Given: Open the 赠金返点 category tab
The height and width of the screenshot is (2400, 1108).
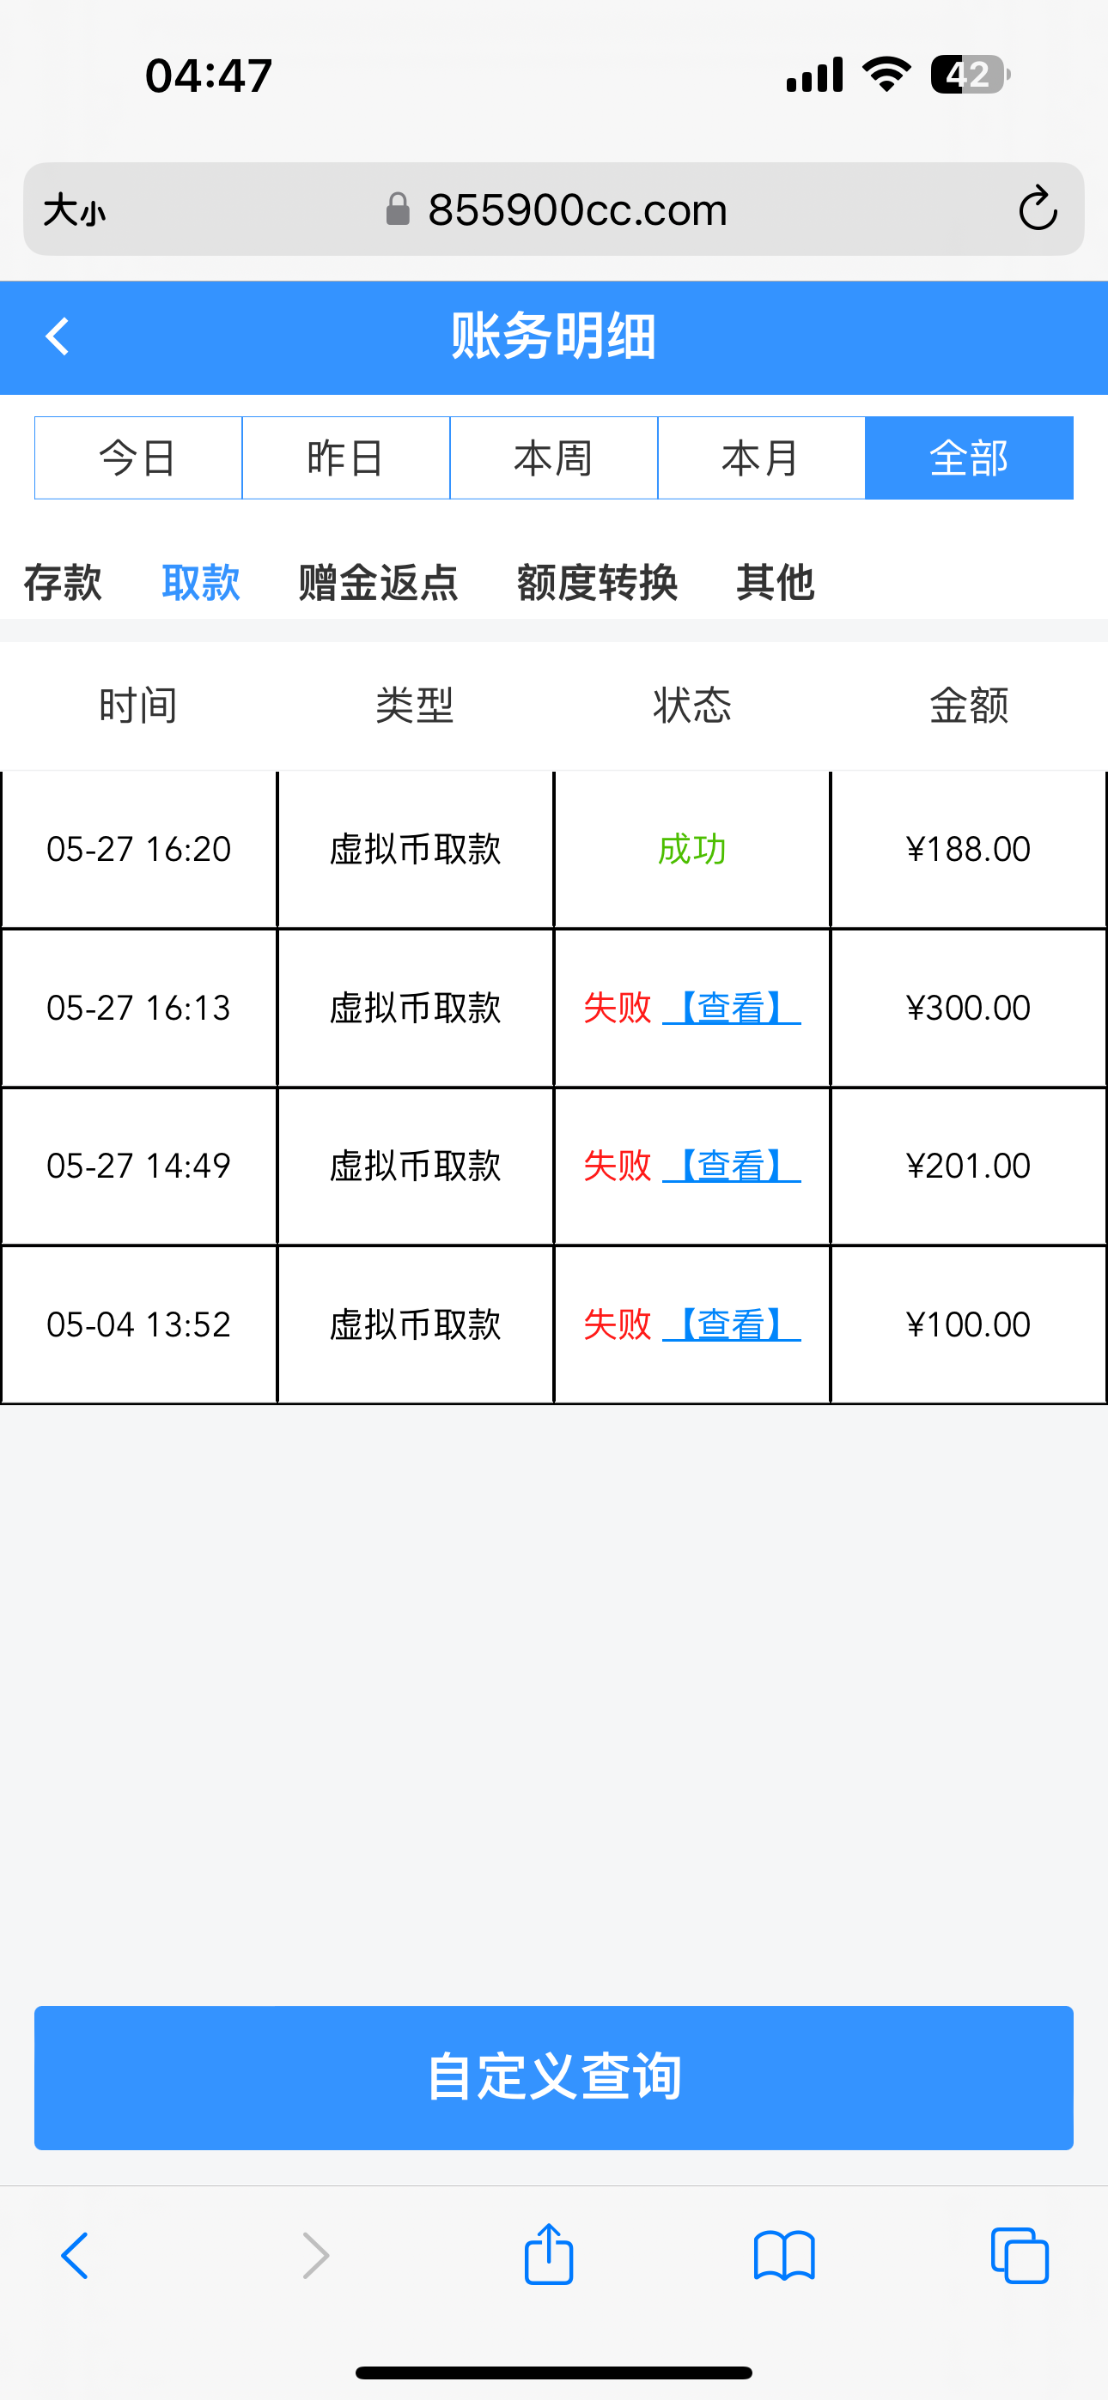Looking at the screenshot, I should click(378, 582).
